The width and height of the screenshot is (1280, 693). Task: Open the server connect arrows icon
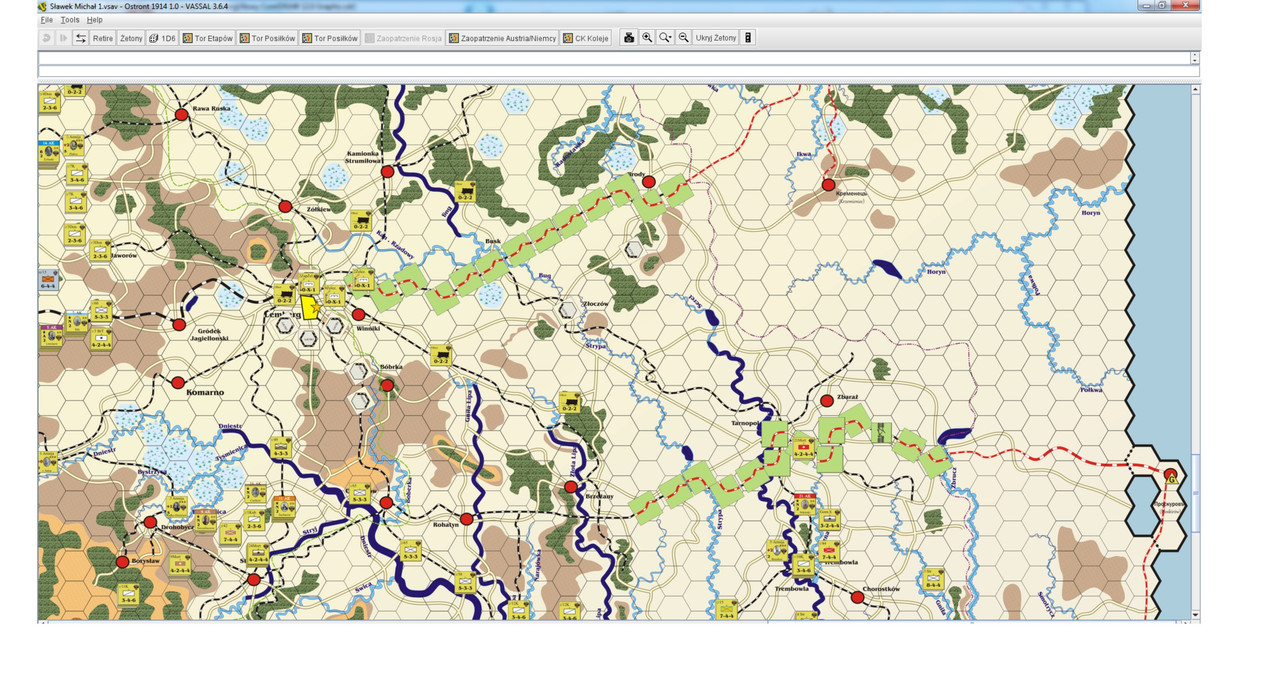point(80,38)
